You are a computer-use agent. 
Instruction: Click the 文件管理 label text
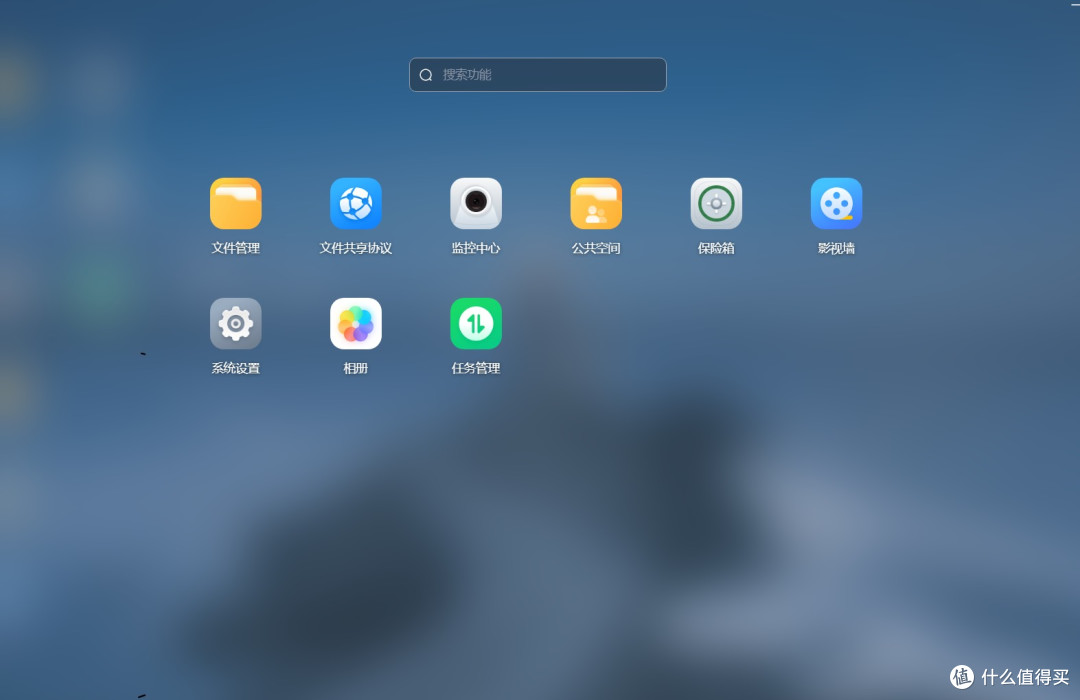click(x=236, y=248)
